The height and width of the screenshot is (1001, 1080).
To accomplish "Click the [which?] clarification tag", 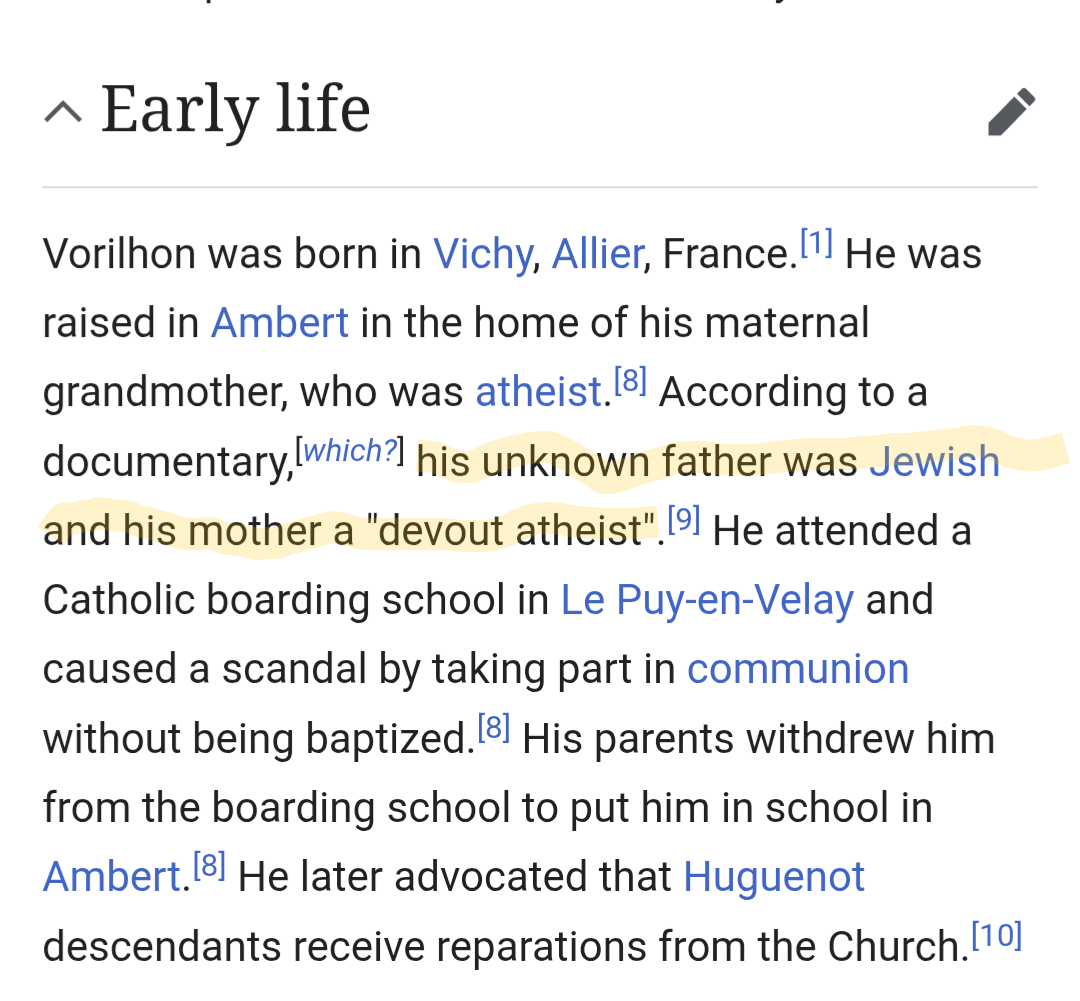I will pyautogui.click(x=350, y=450).
